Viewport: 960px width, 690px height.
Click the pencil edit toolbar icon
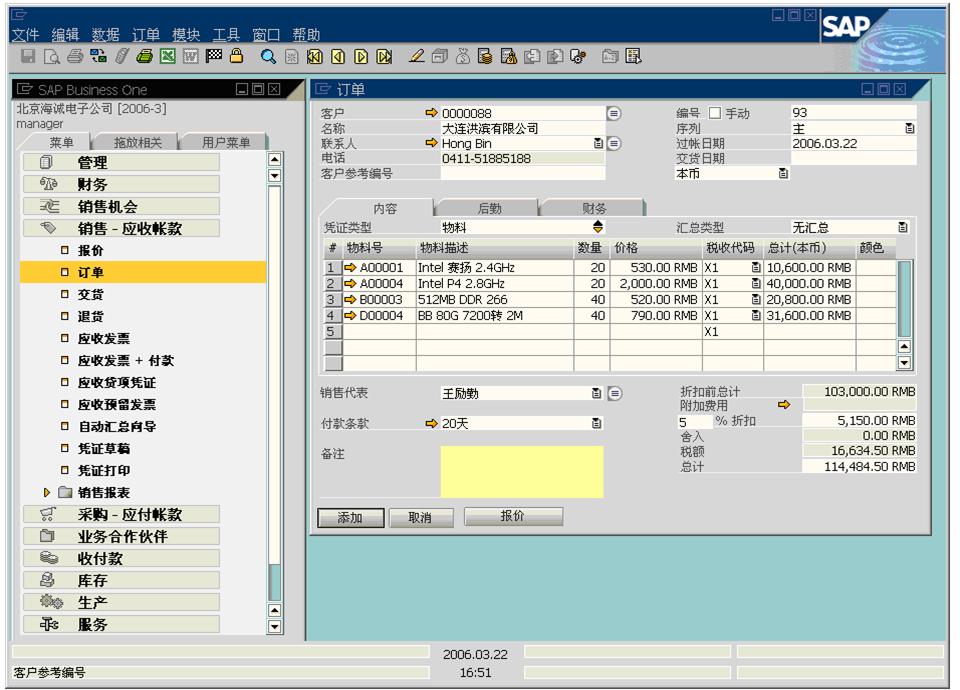pos(416,56)
